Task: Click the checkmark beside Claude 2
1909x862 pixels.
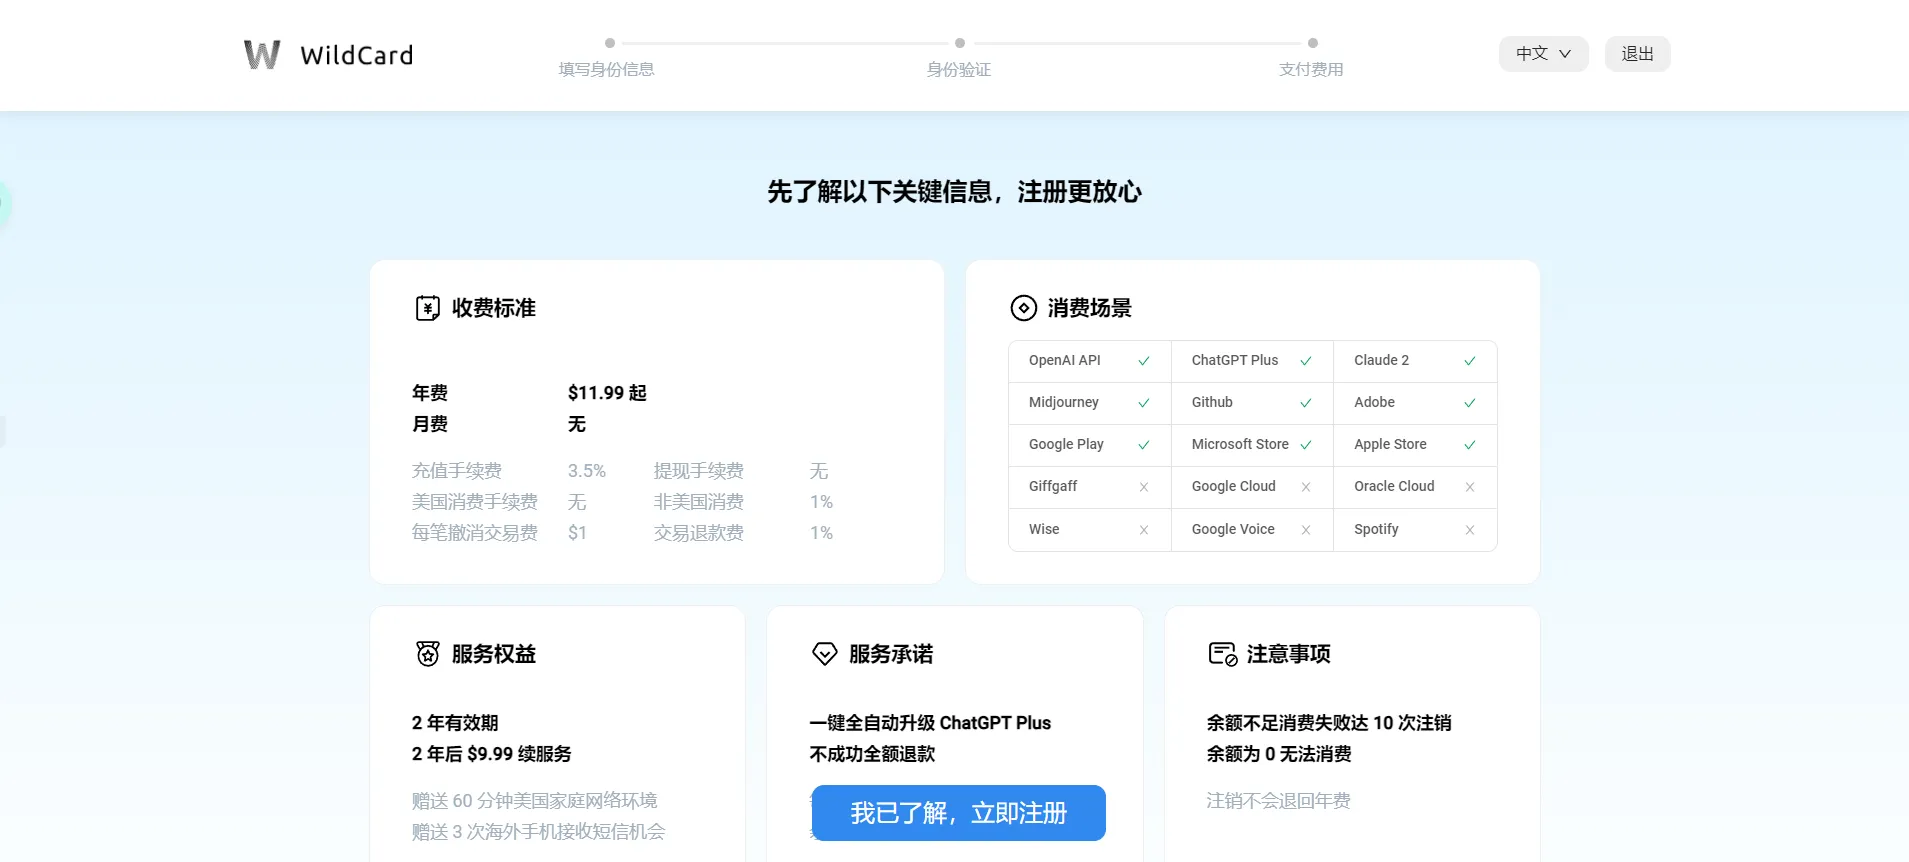Action: coord(1469,361)
